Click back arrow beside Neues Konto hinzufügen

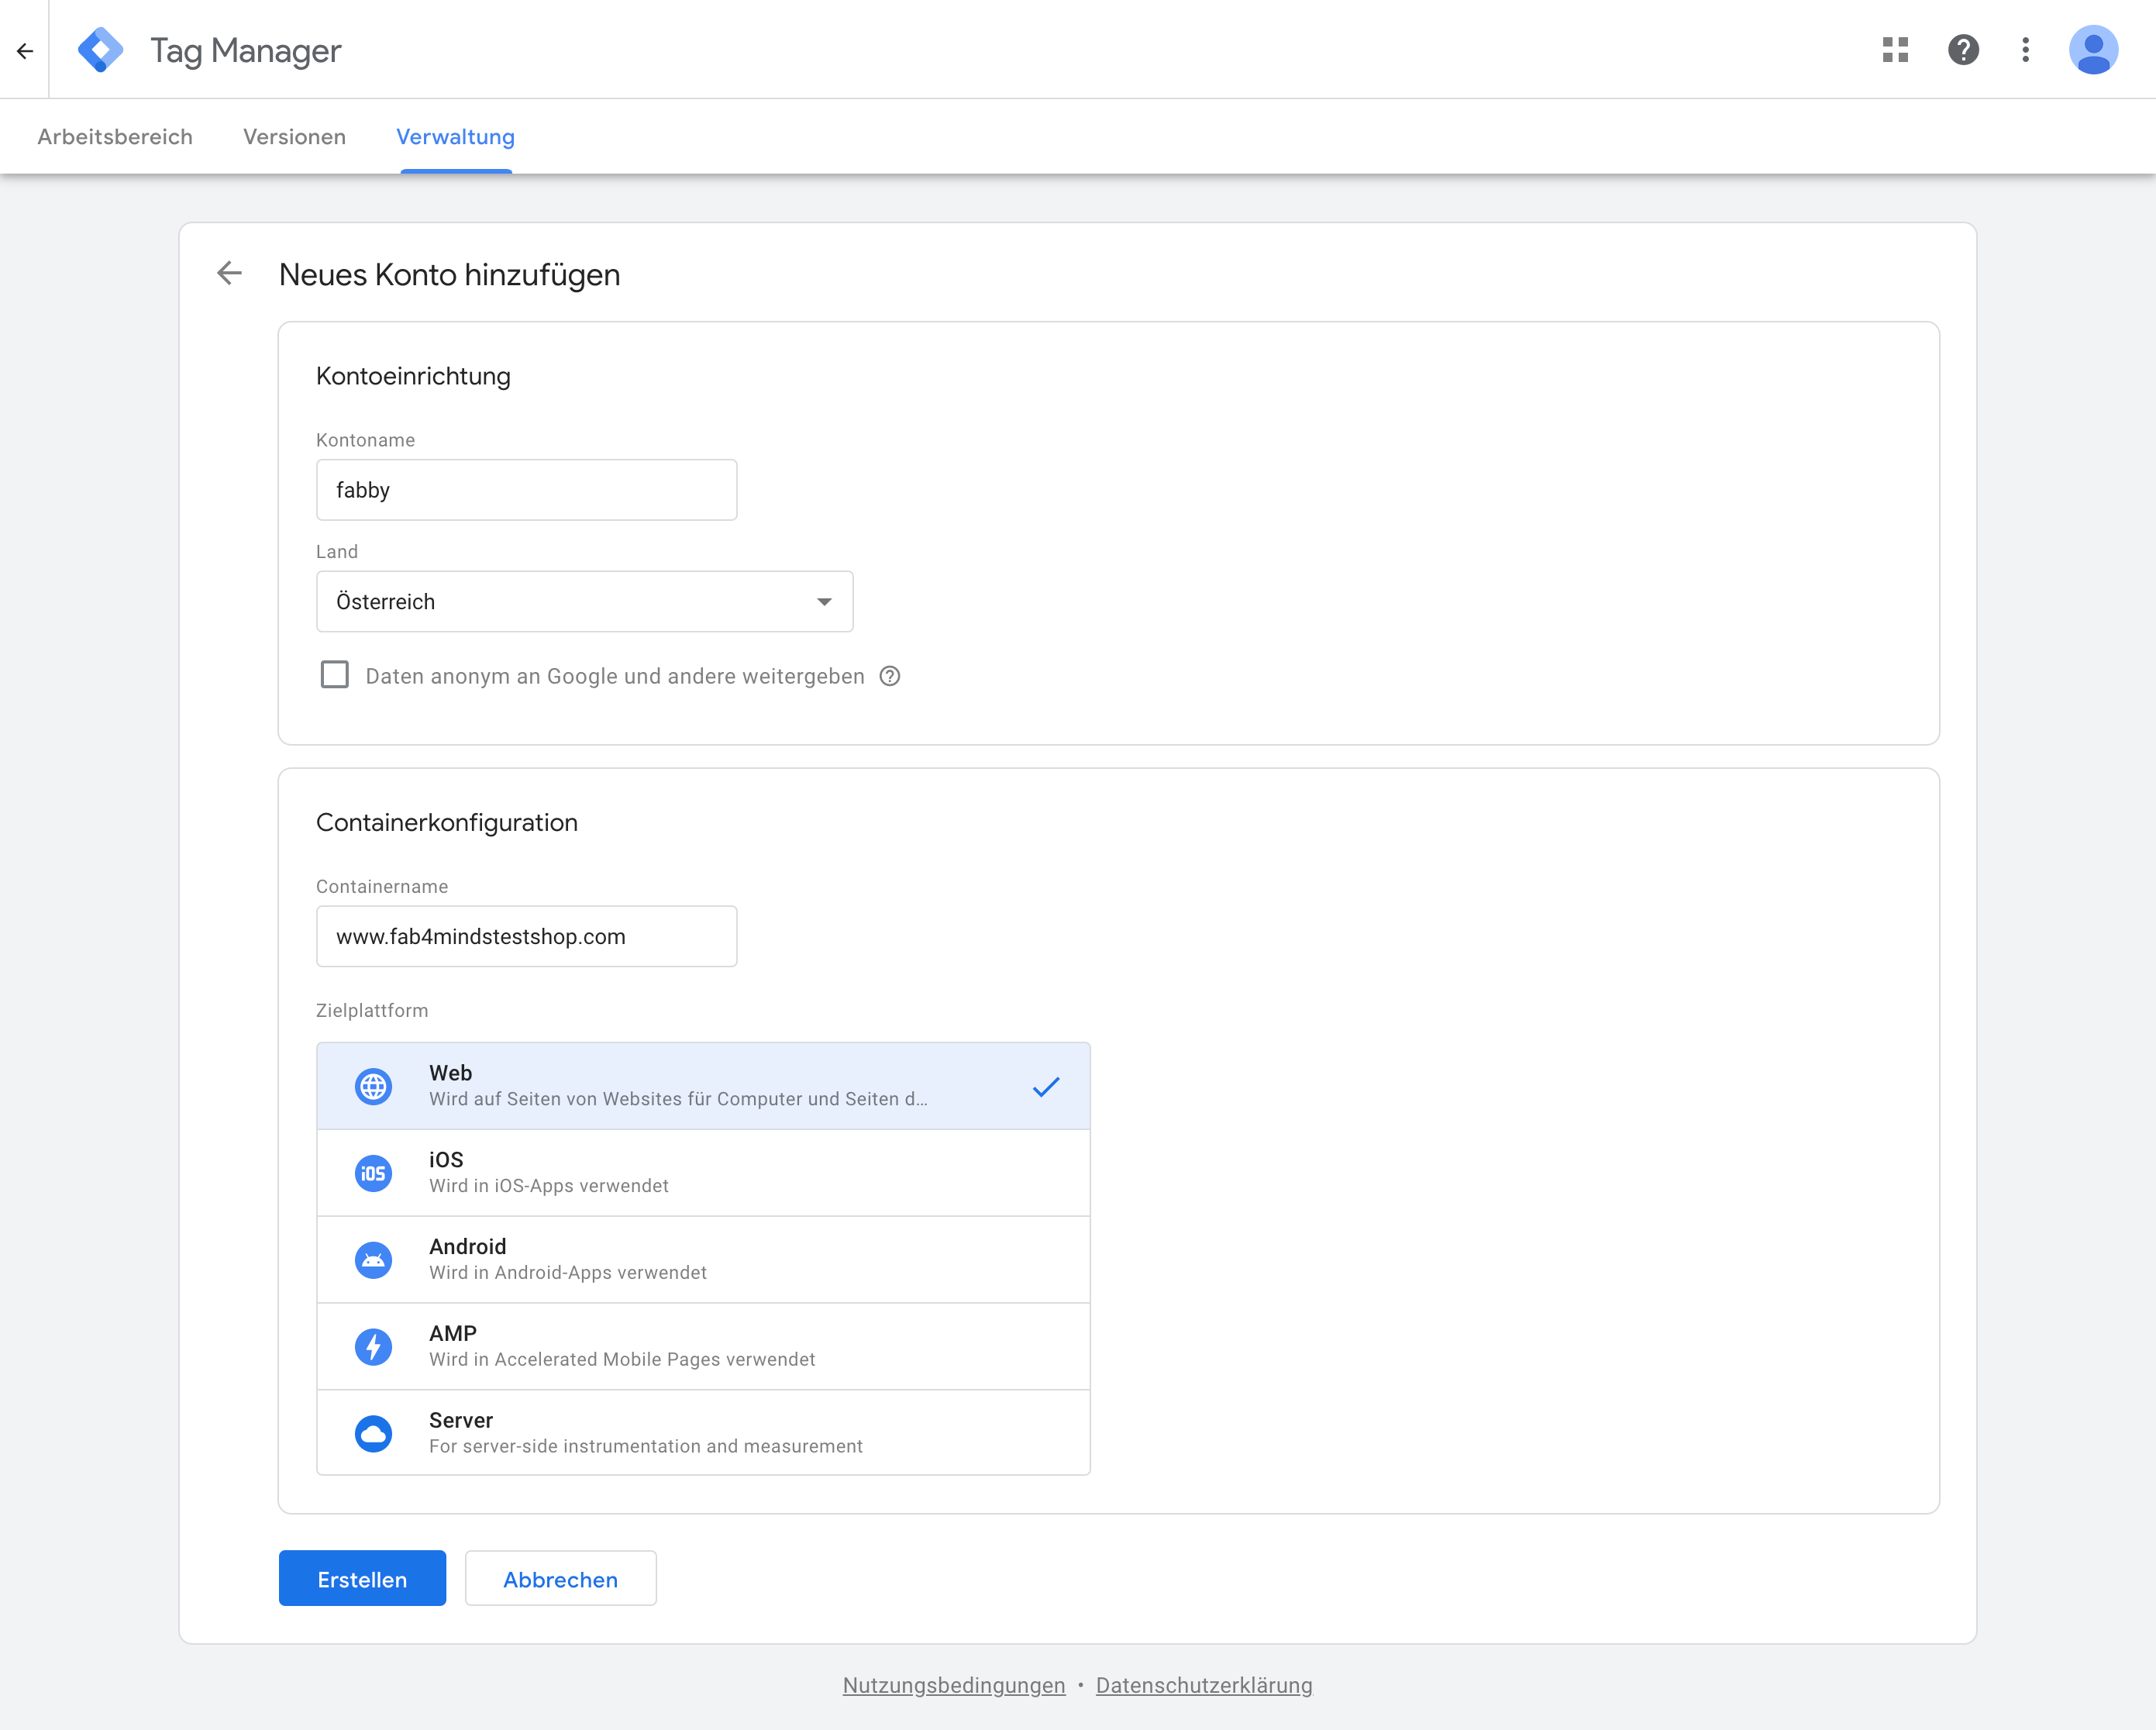coord(229,273)
